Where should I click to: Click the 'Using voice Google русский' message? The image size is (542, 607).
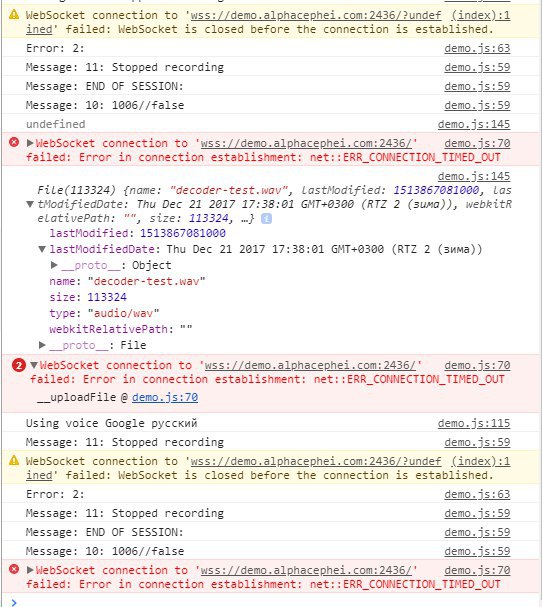(111, 424)
